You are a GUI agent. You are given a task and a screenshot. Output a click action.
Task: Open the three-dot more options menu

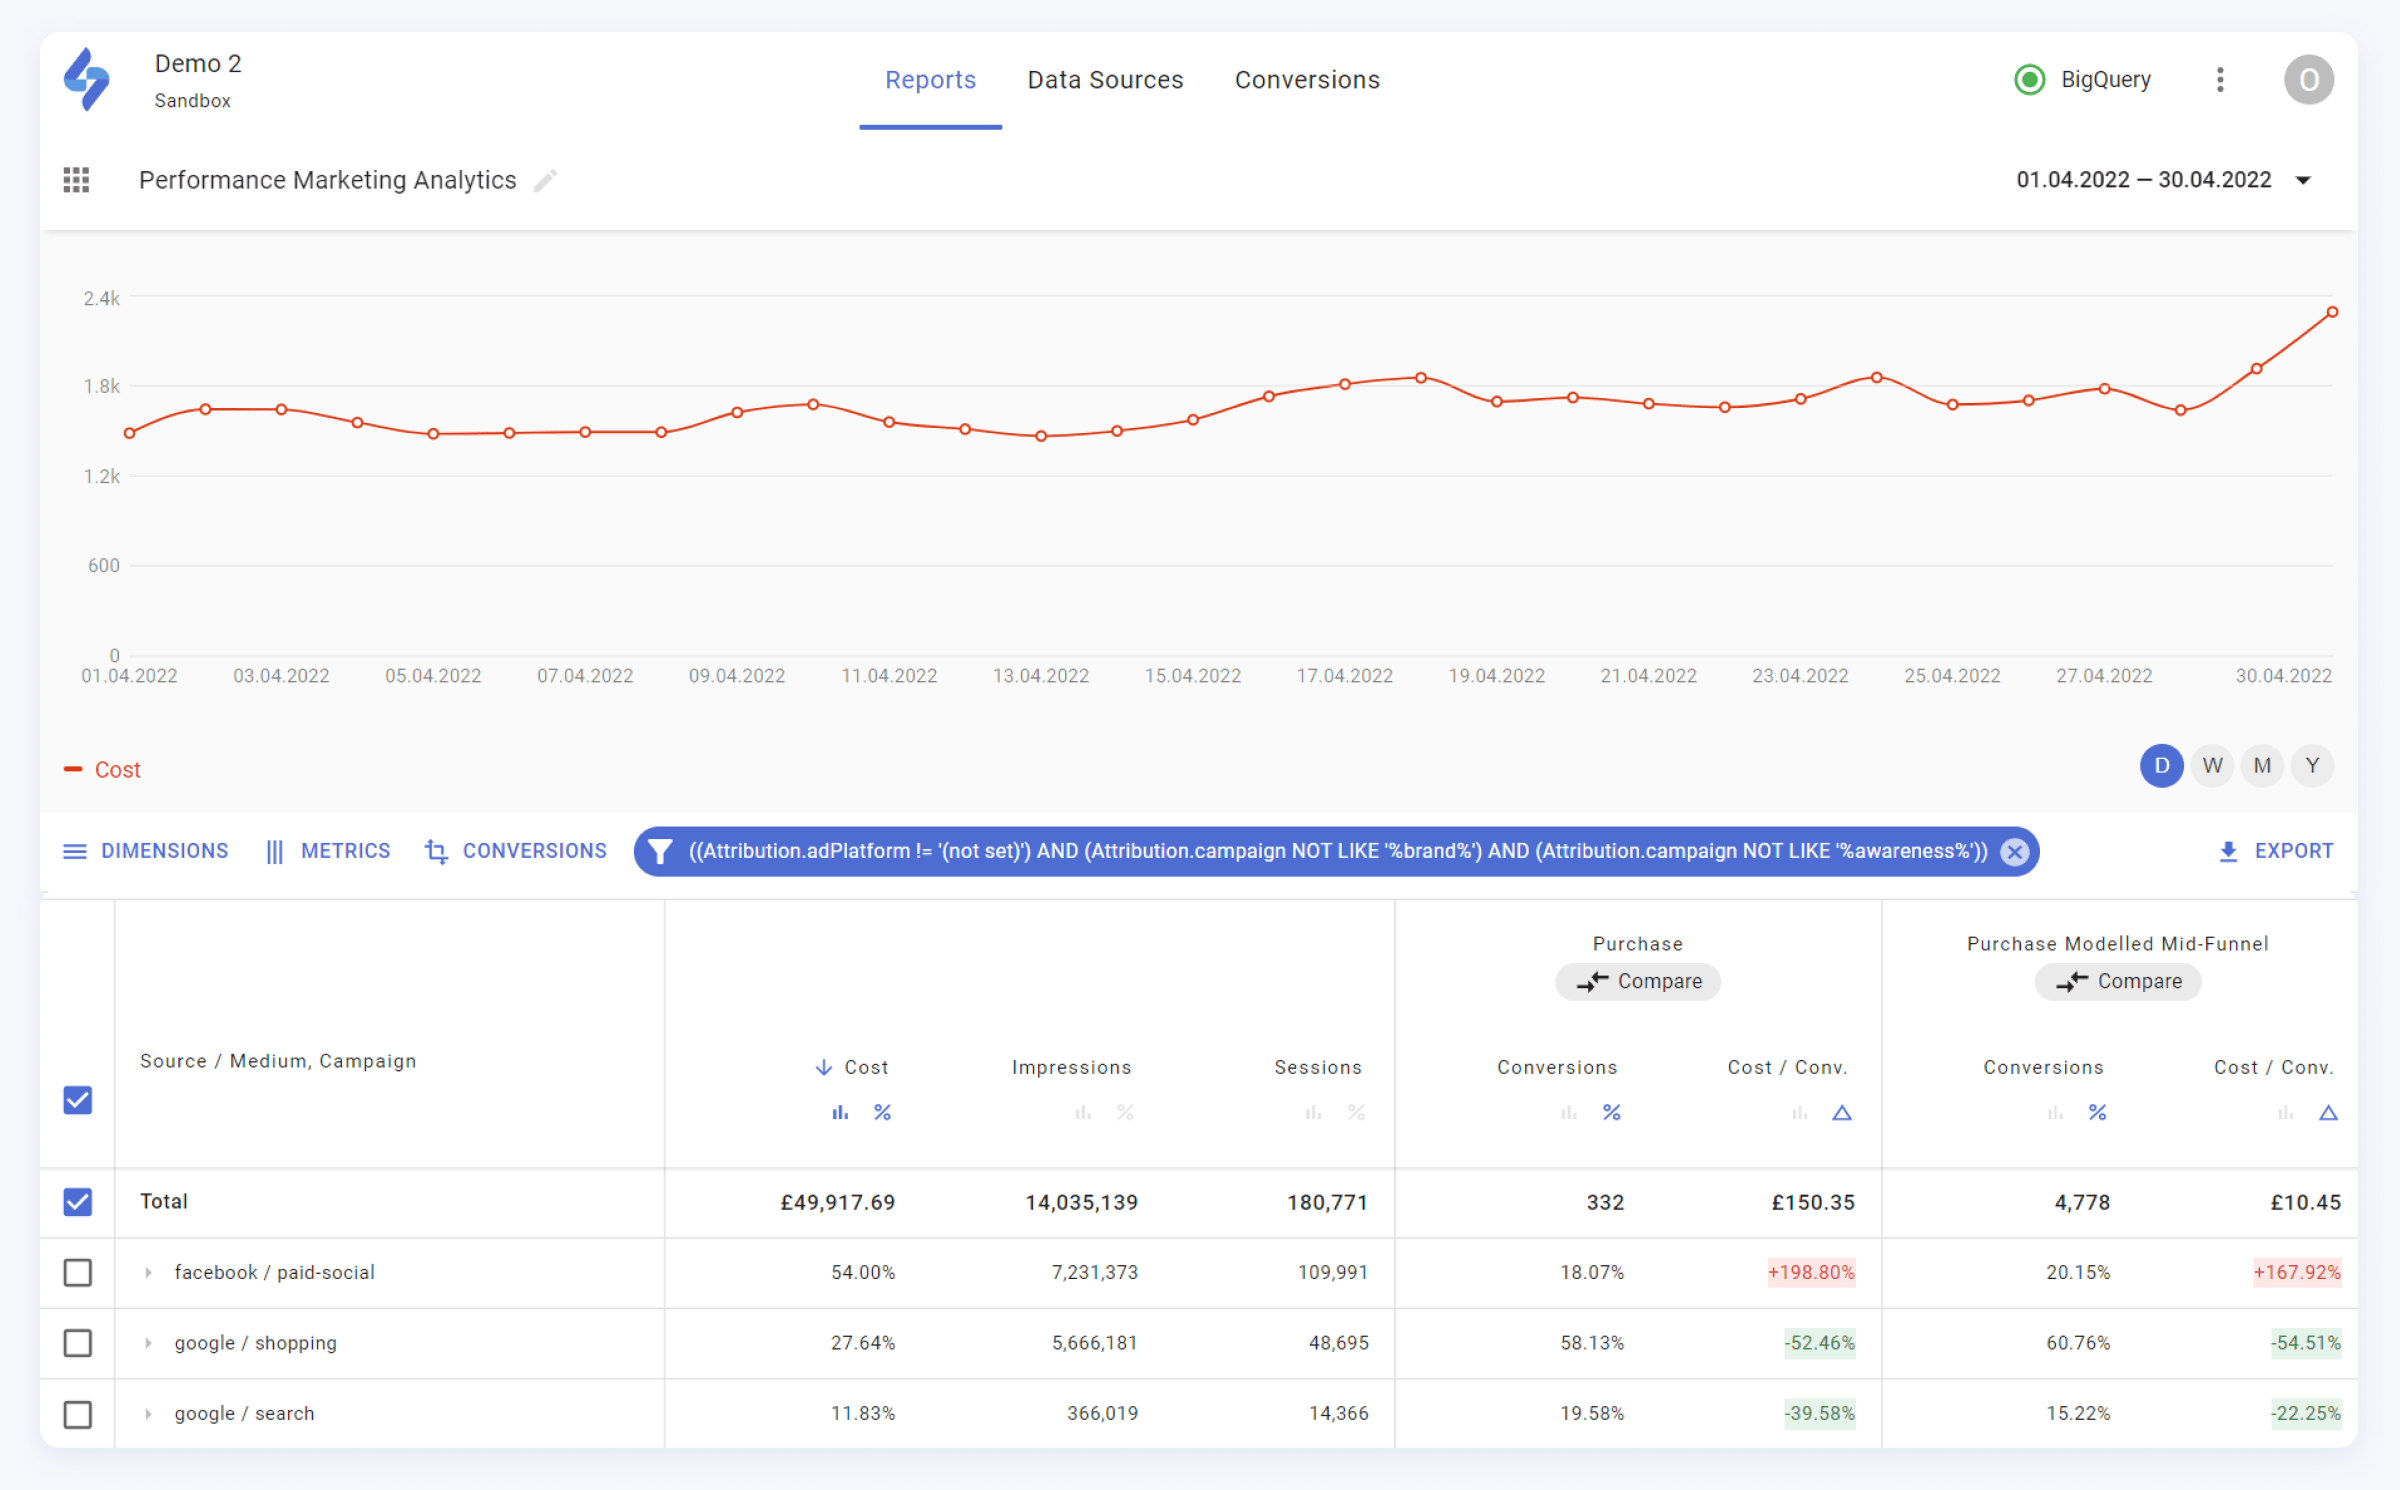pos(2220,80)
